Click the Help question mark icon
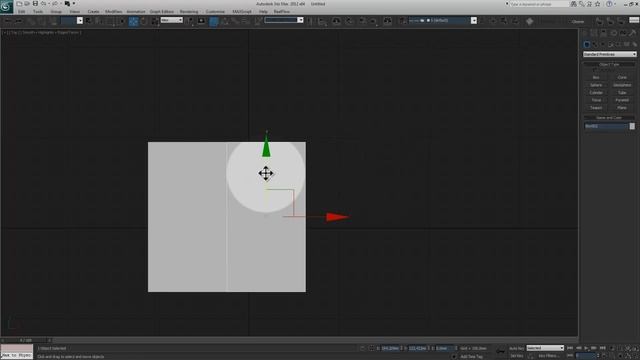Image resolution: width=640 pixels, height=360 pixels. point(609,4)
